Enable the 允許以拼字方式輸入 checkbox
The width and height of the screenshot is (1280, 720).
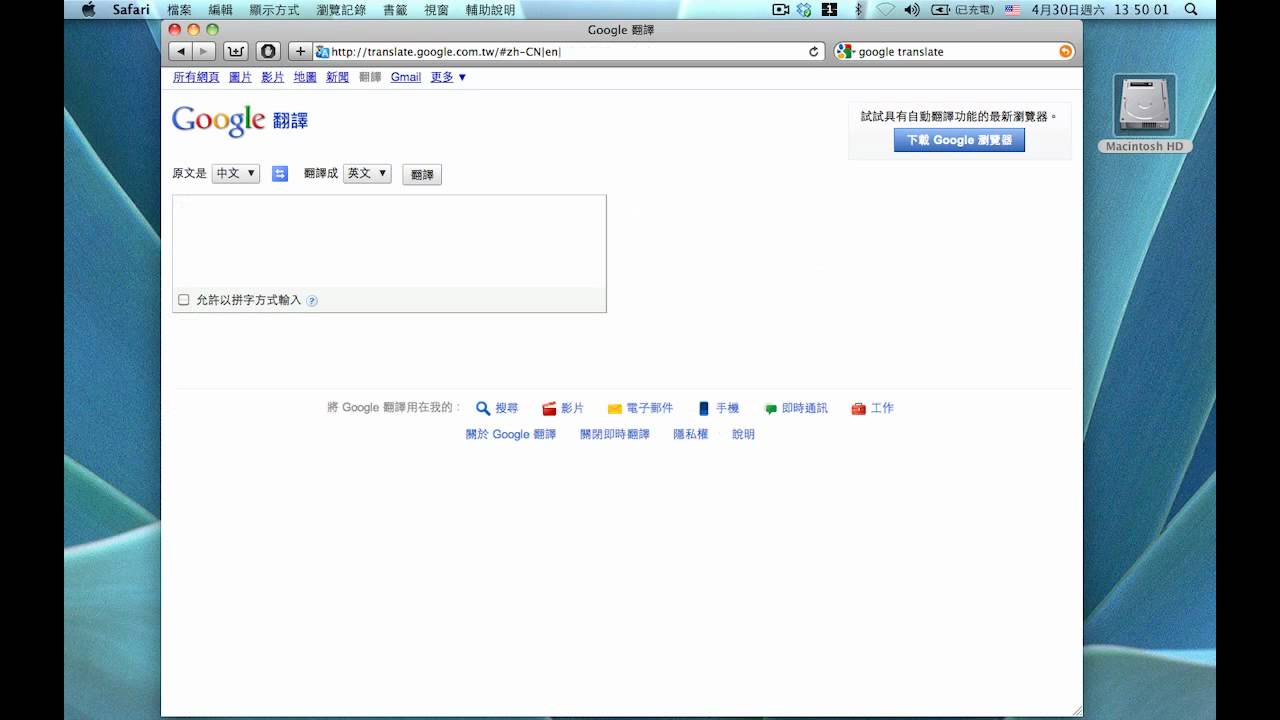[x=183, y=300]
